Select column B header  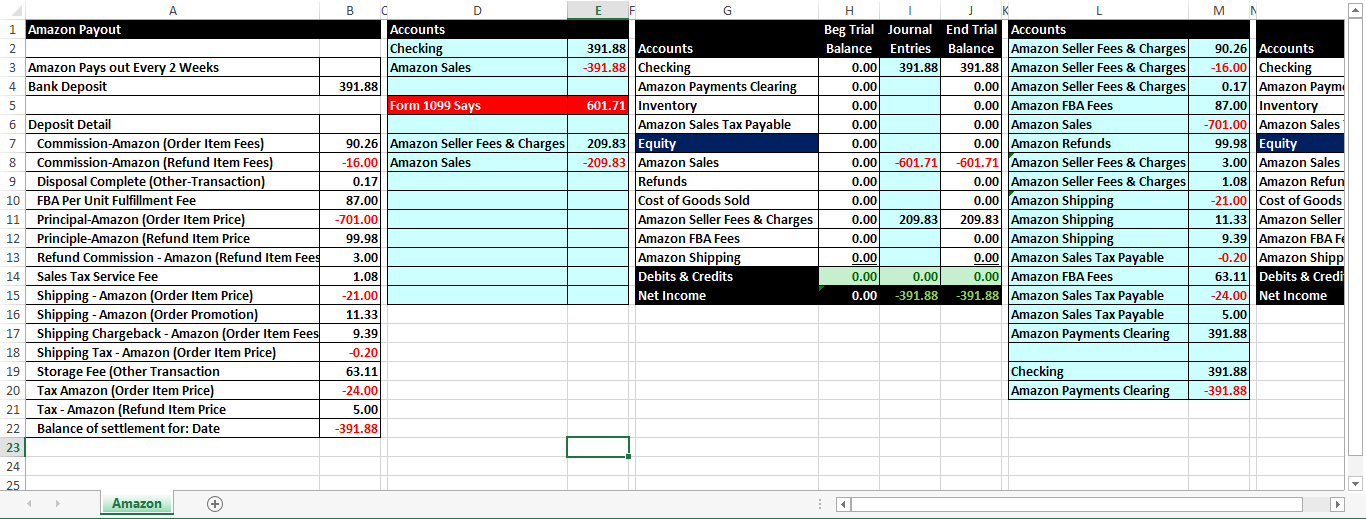coord(350,10)
